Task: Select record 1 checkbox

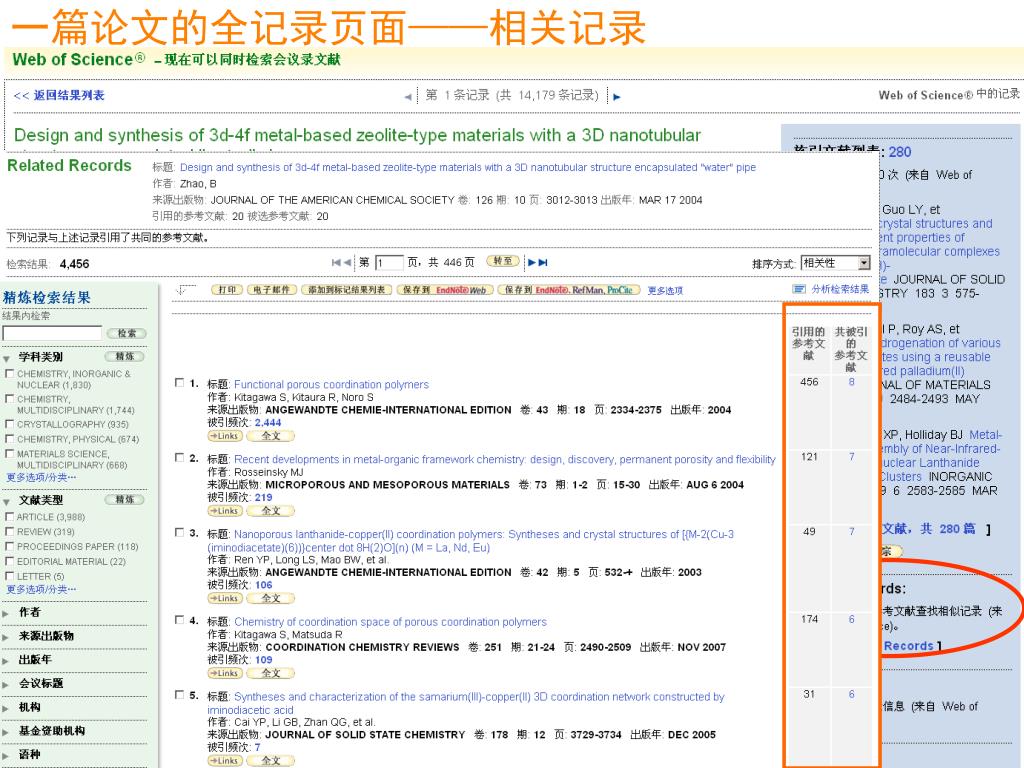Action: 180,383
